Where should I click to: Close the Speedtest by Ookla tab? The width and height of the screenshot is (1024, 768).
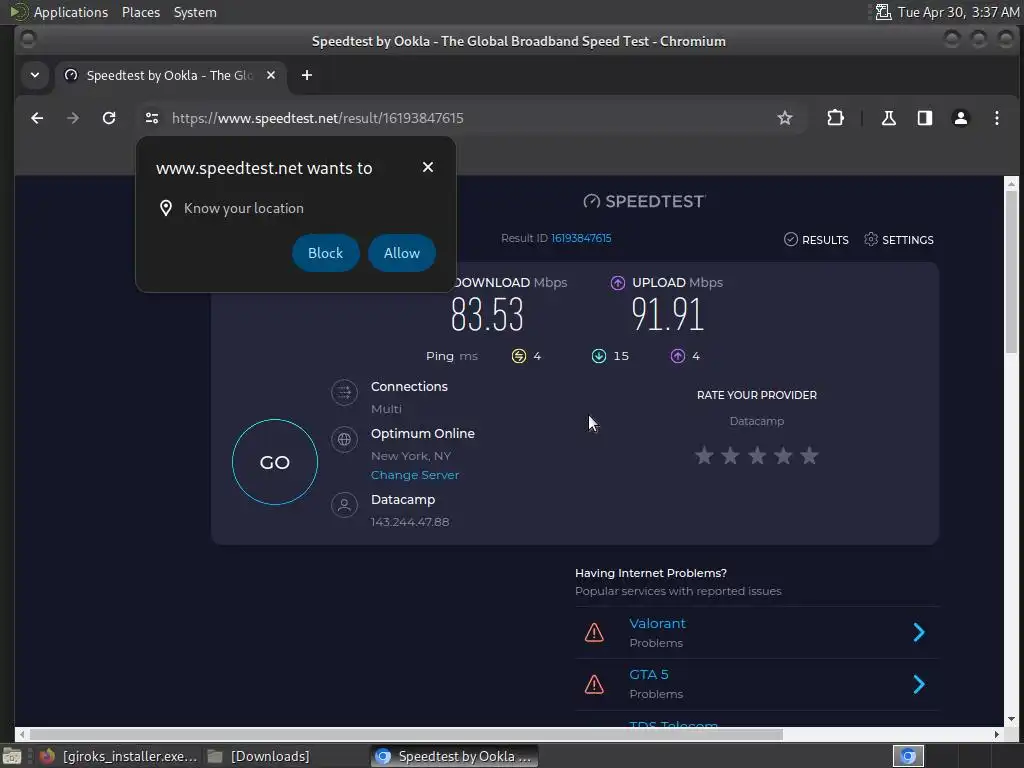(x=271, y=75)
